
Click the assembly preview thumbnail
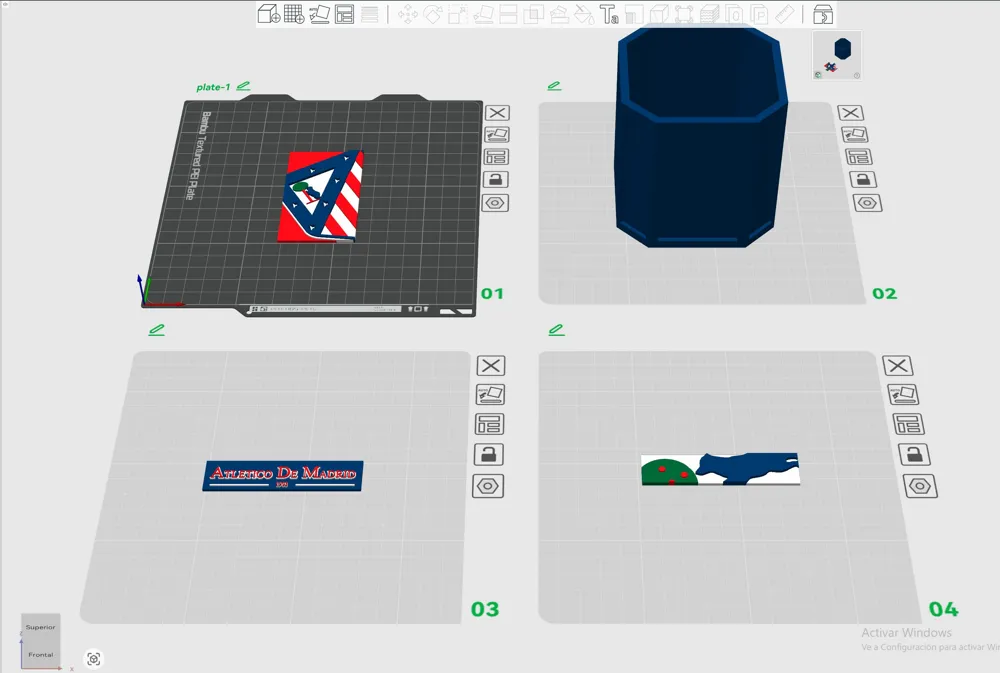[837, 55]
